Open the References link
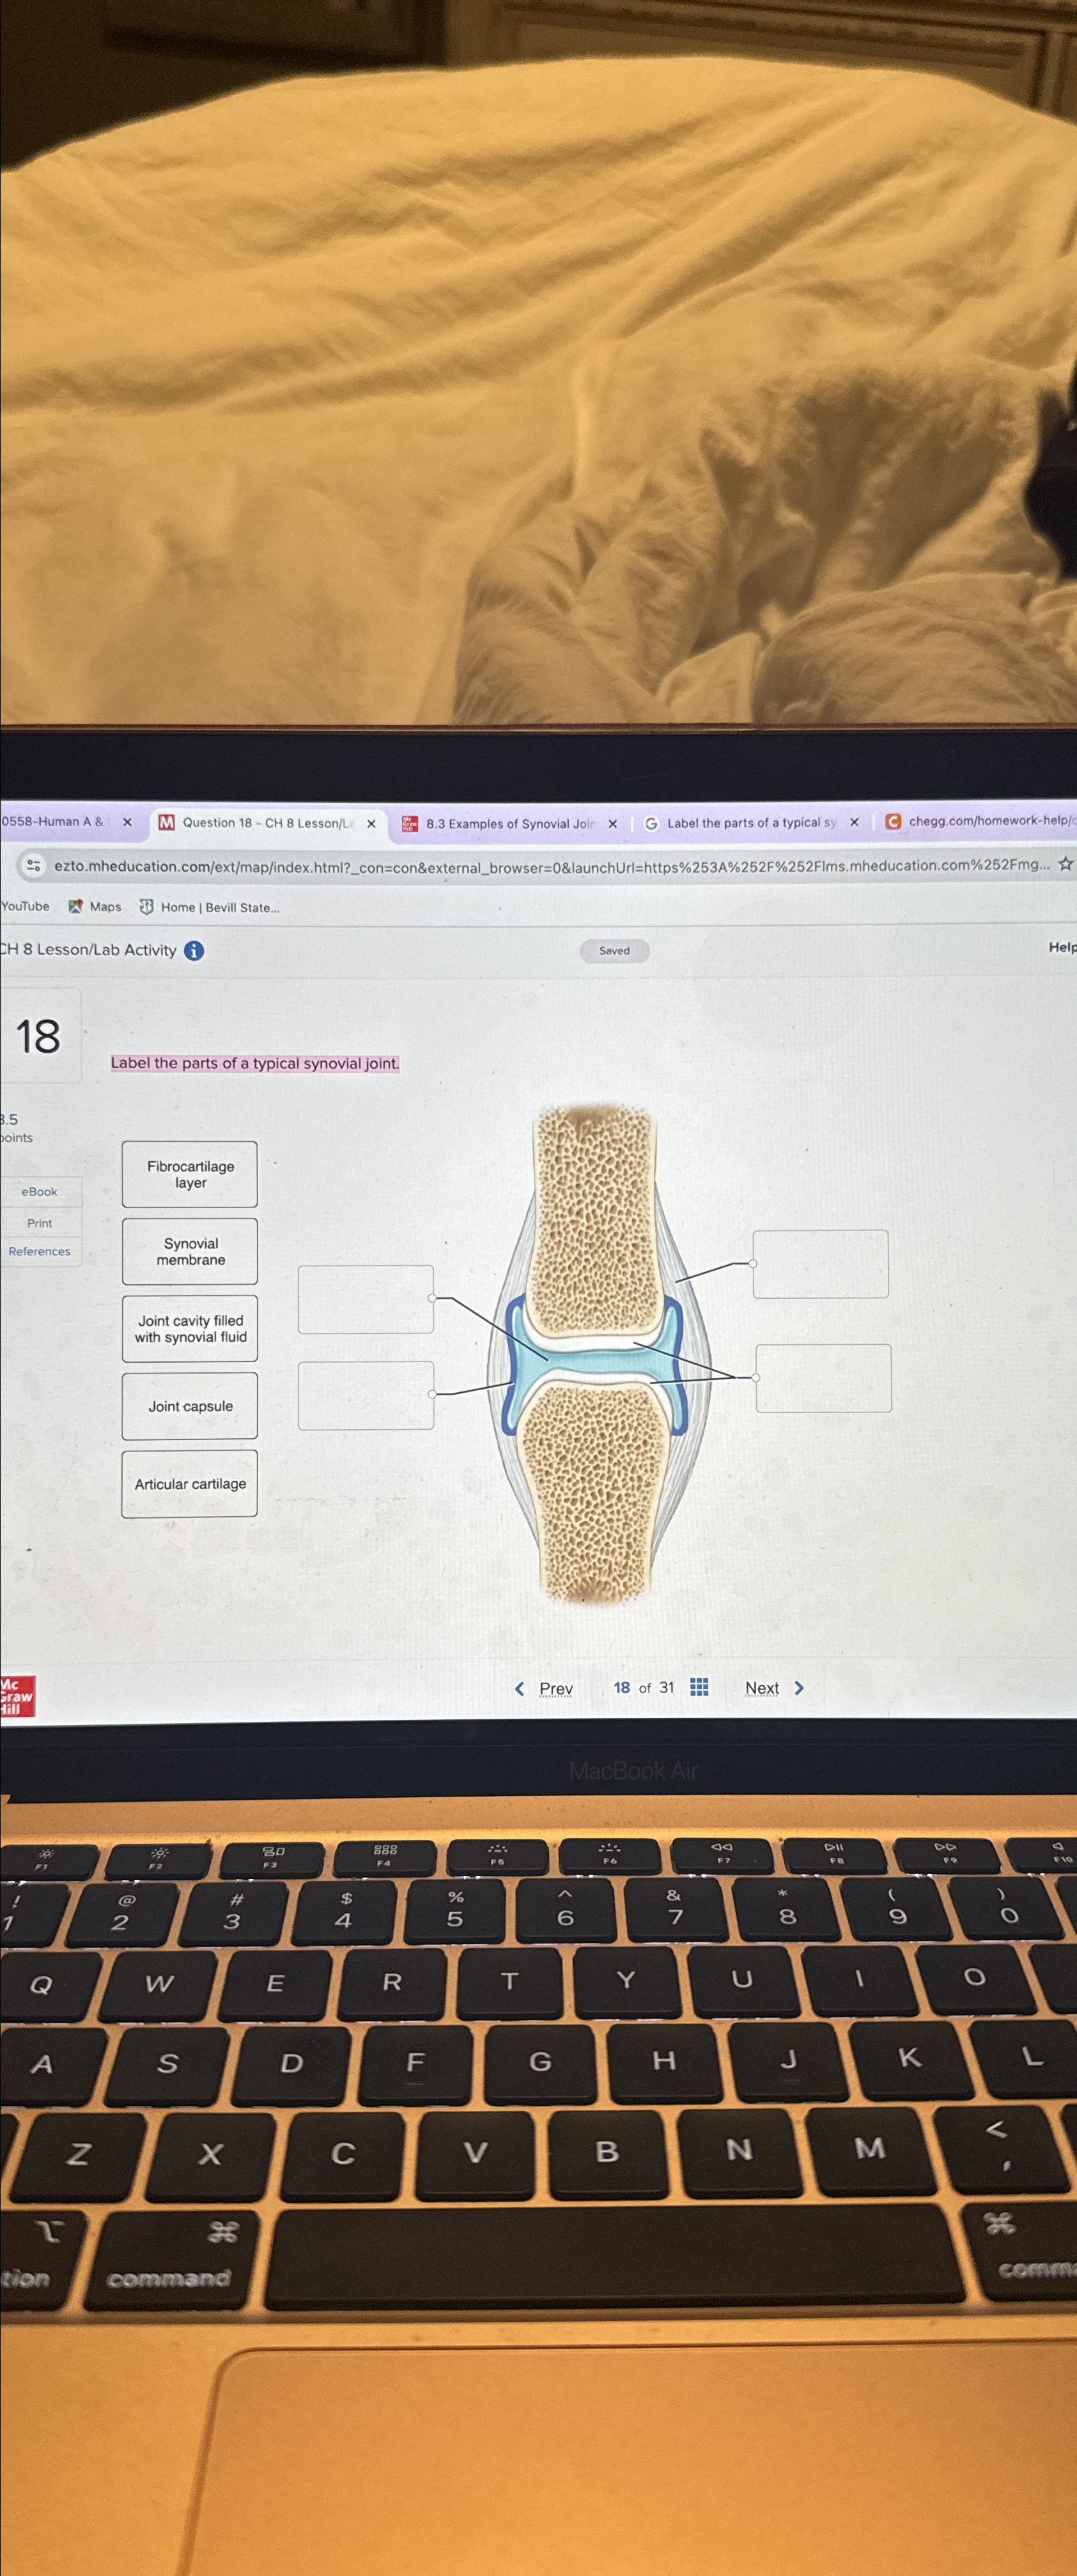Screen dimensions: 1077x2576 pos(40,1251)
